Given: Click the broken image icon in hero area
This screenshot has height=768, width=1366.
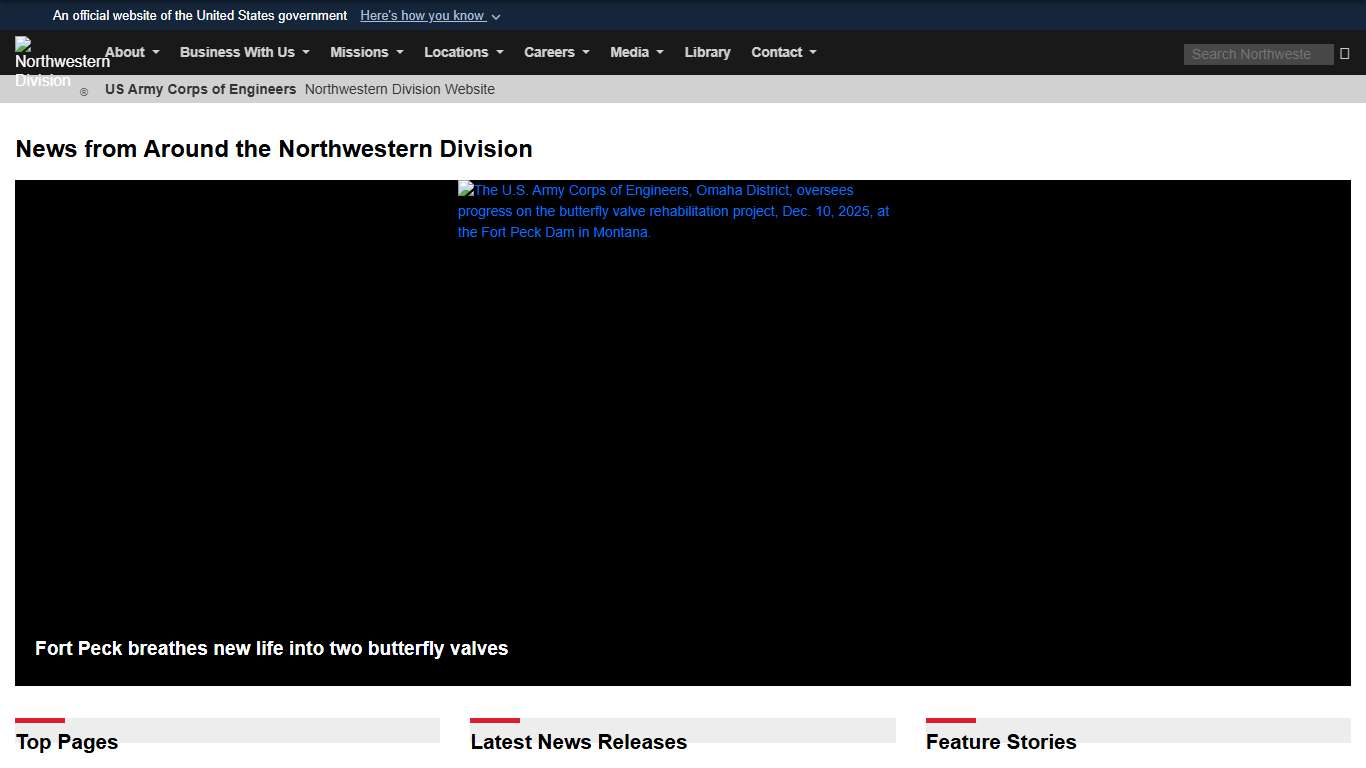Looking at the screenshot, I should 464,189.
